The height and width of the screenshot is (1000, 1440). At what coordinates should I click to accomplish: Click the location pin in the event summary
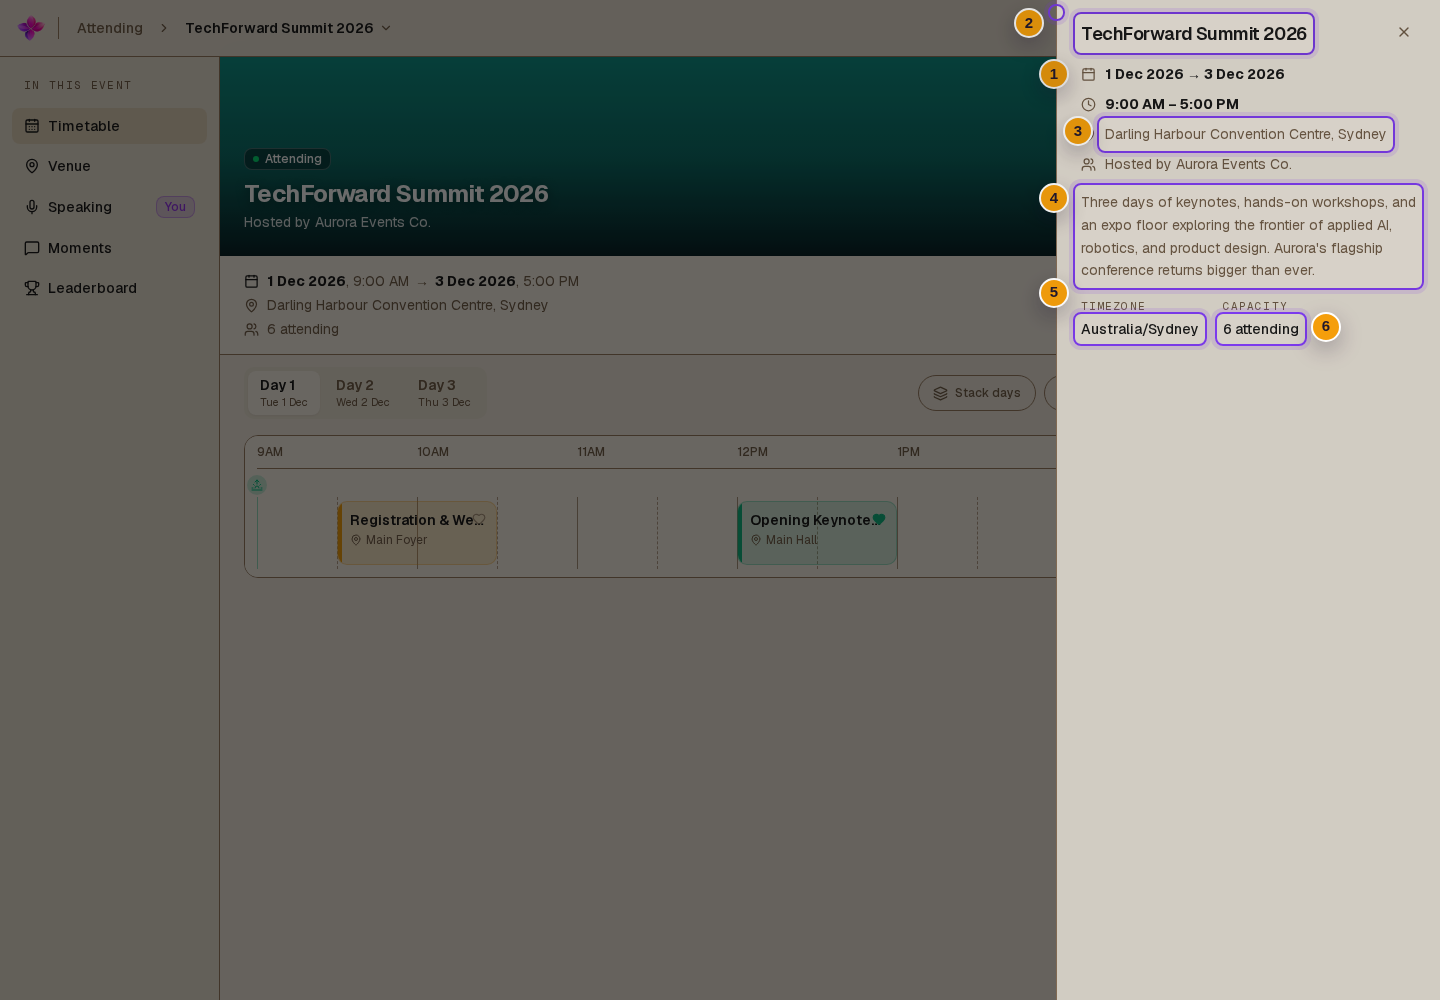pos(252,305)
